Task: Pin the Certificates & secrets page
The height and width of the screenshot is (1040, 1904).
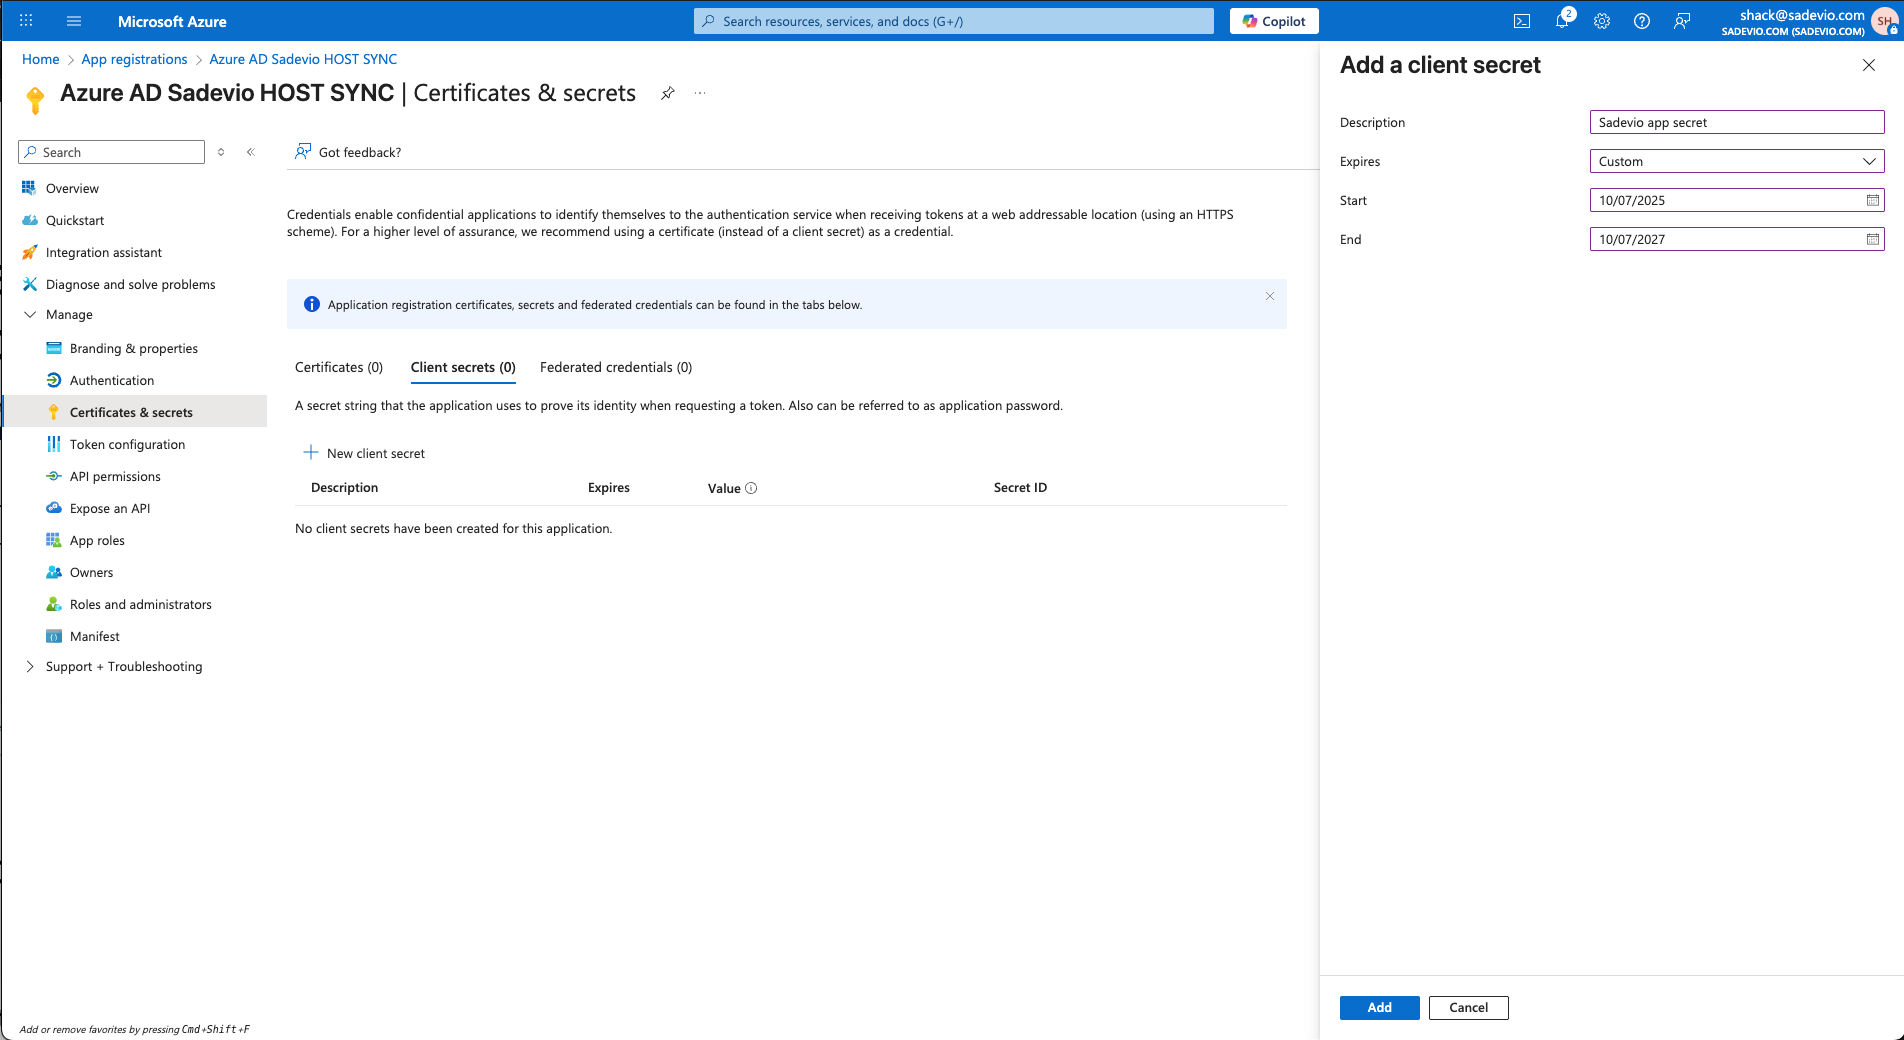Action: (667, 93)
